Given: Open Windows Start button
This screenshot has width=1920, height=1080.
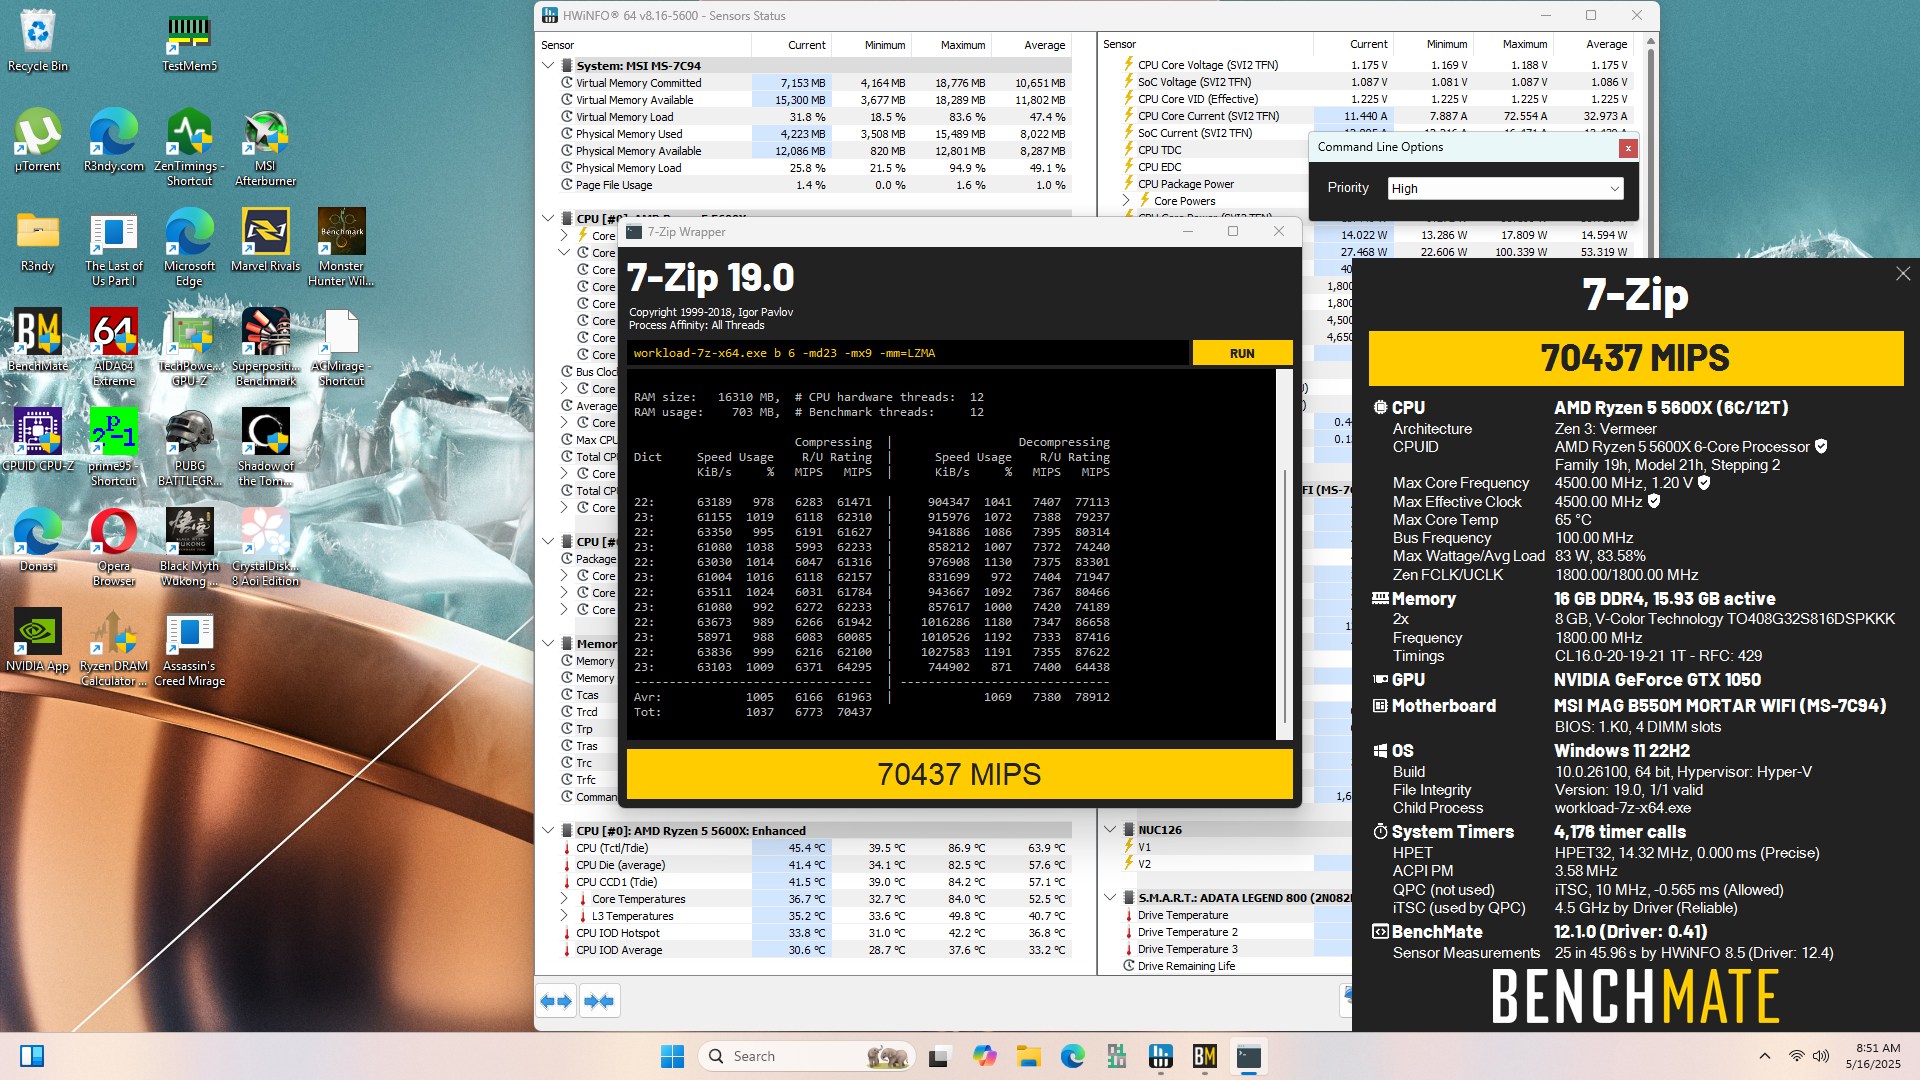Looking at the screenshot, I should pos(672,1056).
